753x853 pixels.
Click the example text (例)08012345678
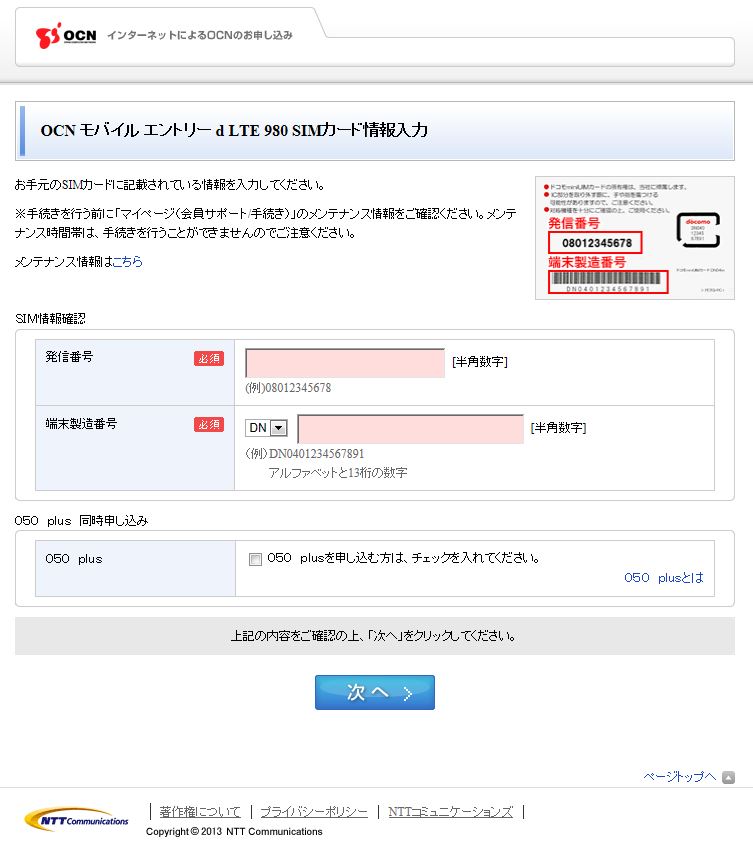point(288,388)
